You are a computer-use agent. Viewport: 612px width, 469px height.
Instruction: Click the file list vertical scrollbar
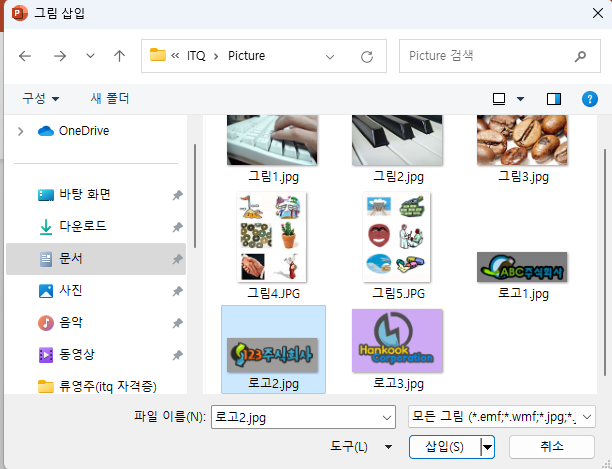[605, 261]
